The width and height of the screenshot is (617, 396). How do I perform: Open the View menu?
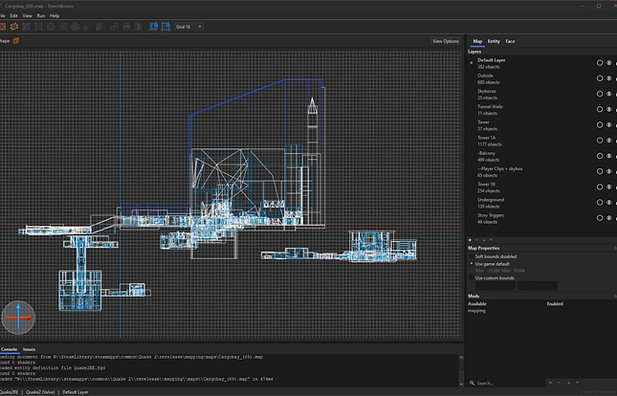pyautogui.click(x=27, y=16)
